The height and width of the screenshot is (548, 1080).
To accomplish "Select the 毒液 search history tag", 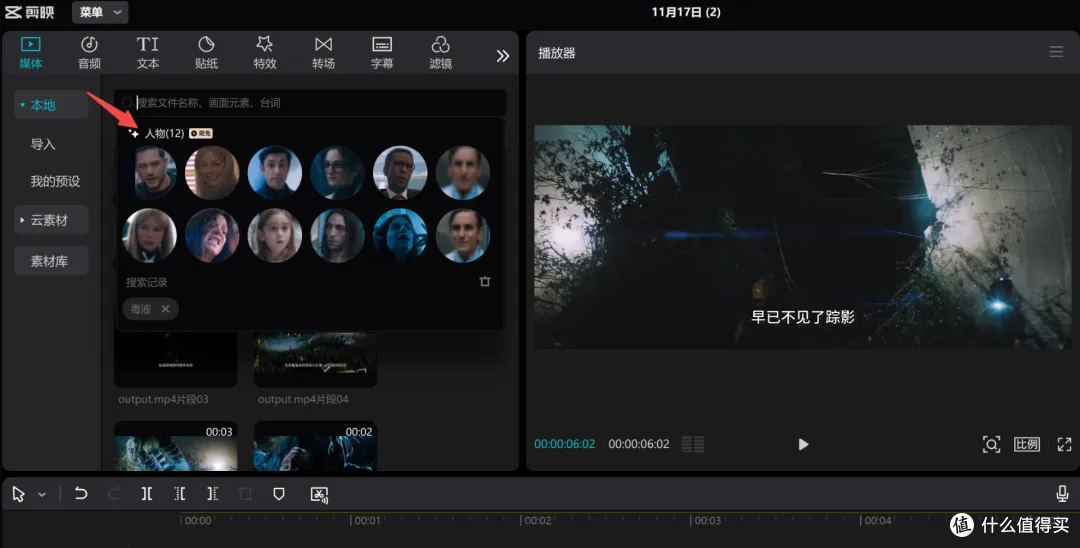I will click(141, 309).
